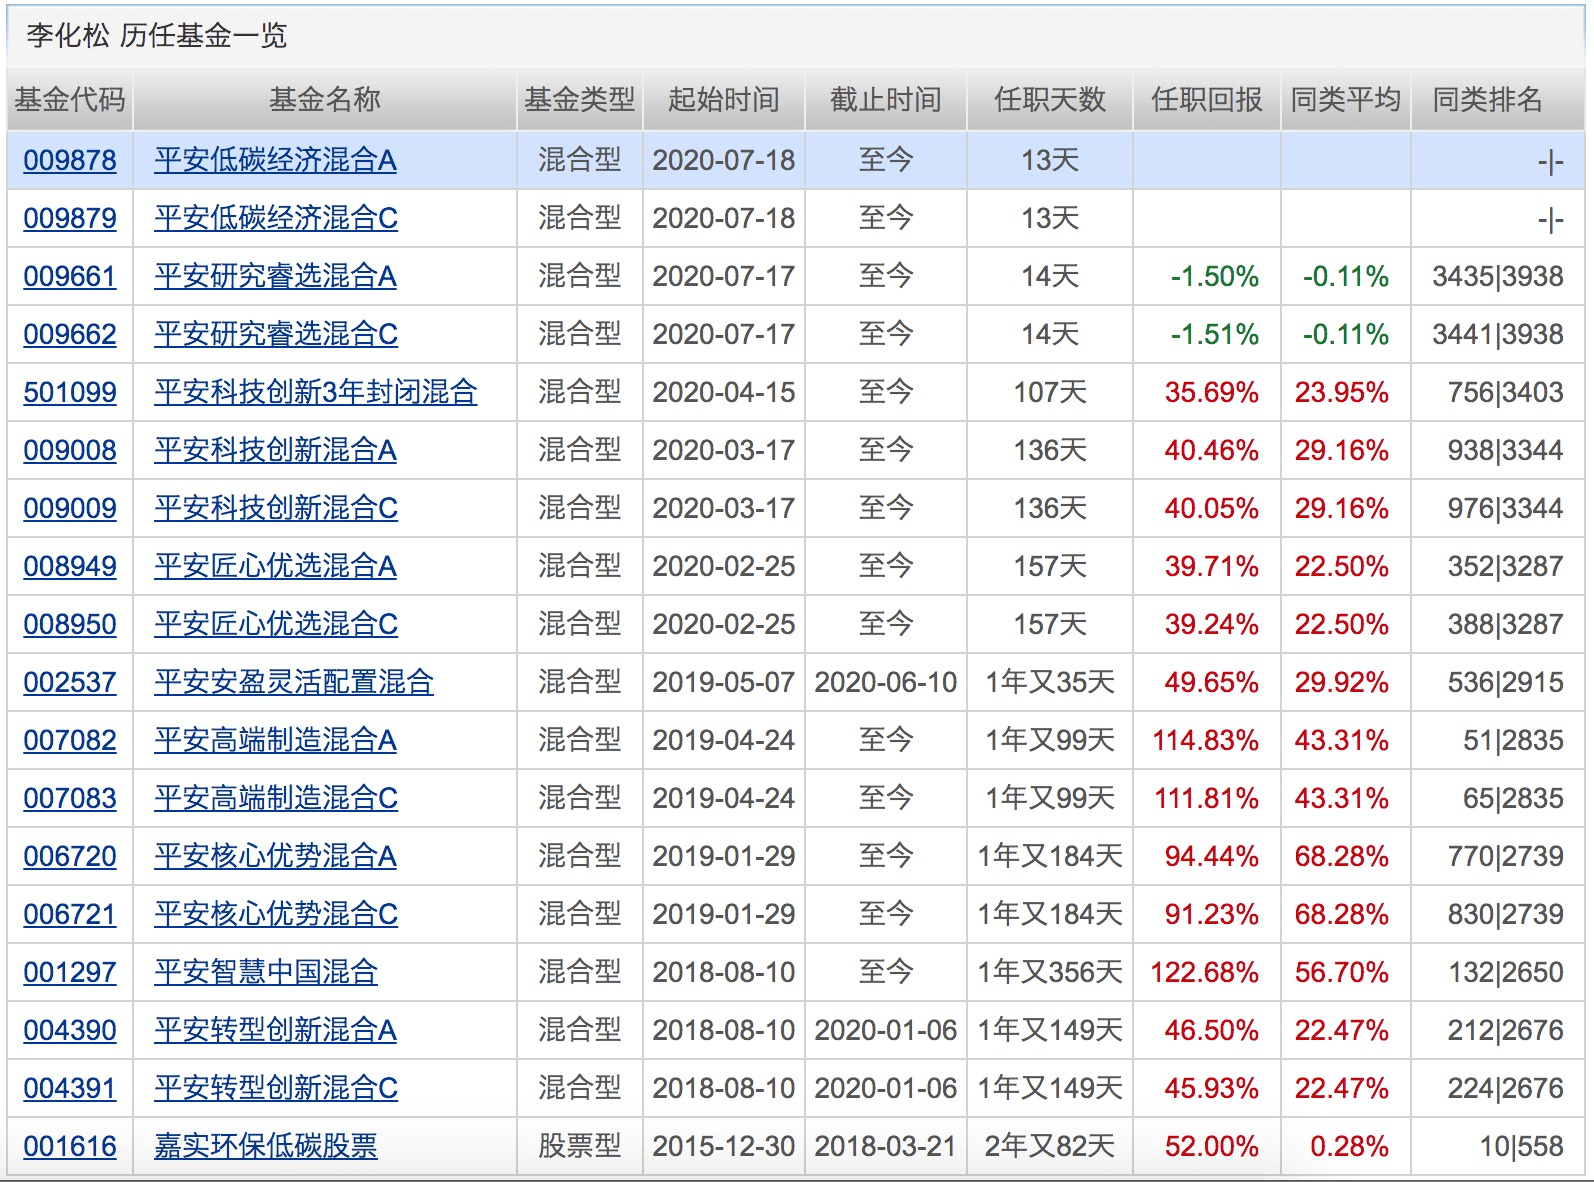Open fund 平安高端制造混合A

pos(275,740)
